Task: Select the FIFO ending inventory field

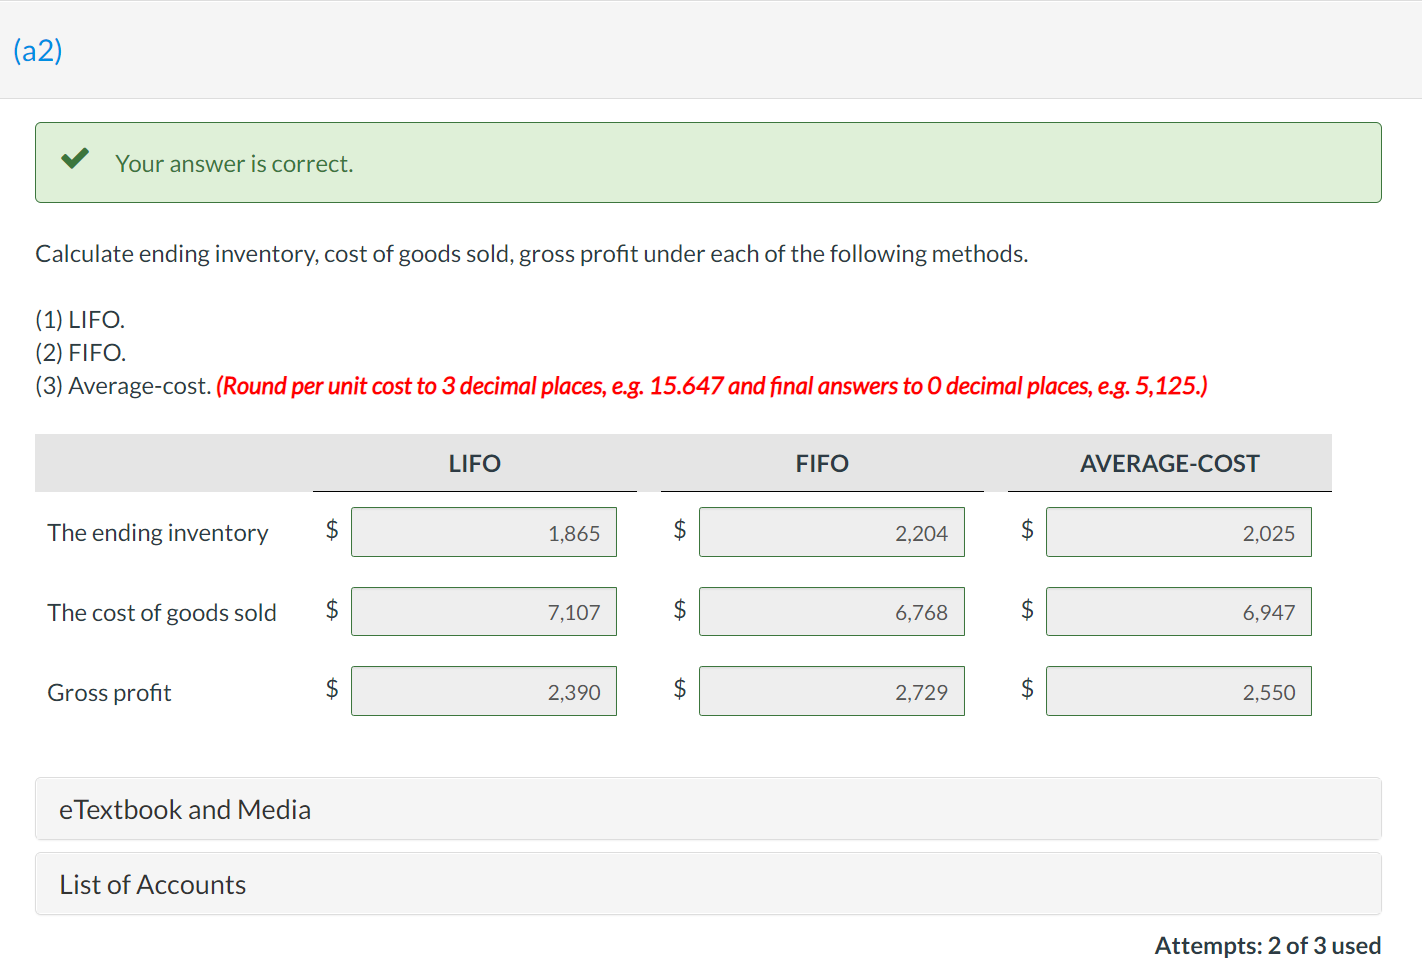Action: coord(832,532)
